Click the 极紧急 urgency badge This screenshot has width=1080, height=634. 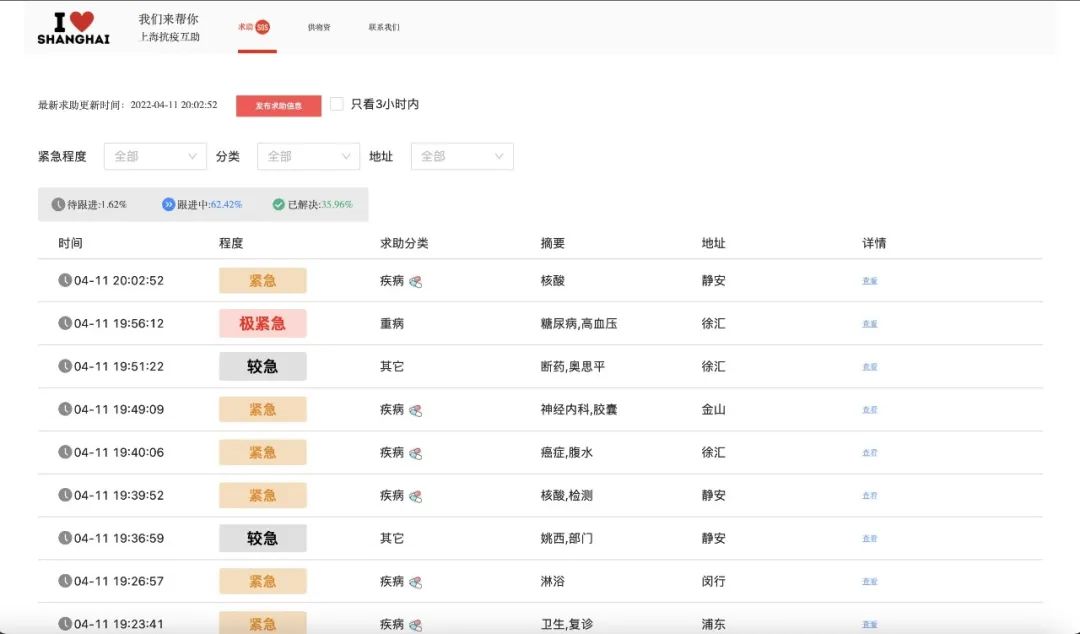point(262,323)
